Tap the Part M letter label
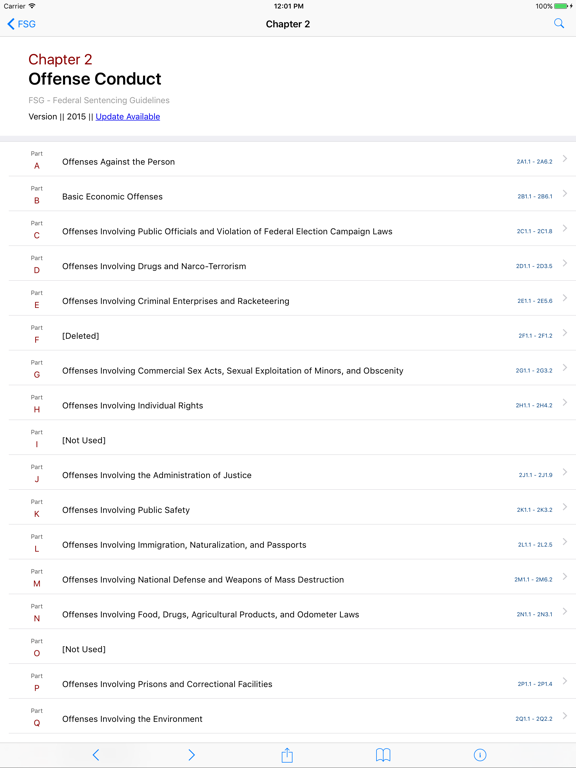This screenshot has height=768, width=576. click(x=37, y=583)
